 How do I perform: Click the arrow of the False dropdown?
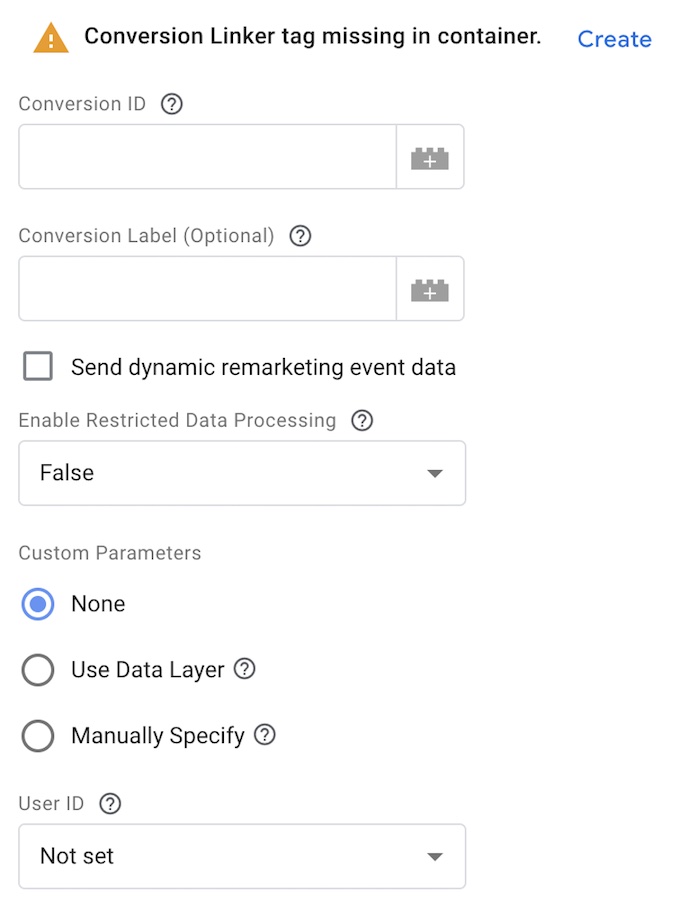[435, 474]
